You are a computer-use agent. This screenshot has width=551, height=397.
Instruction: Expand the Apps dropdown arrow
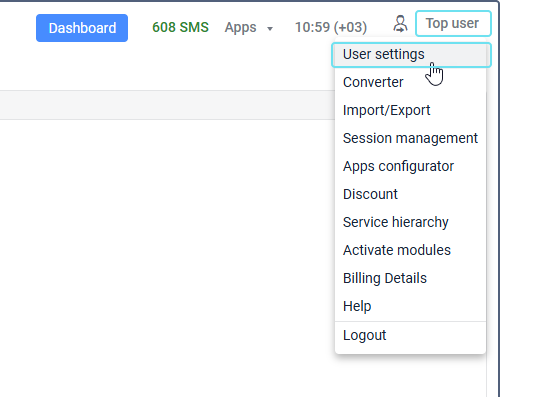[270, 29]
